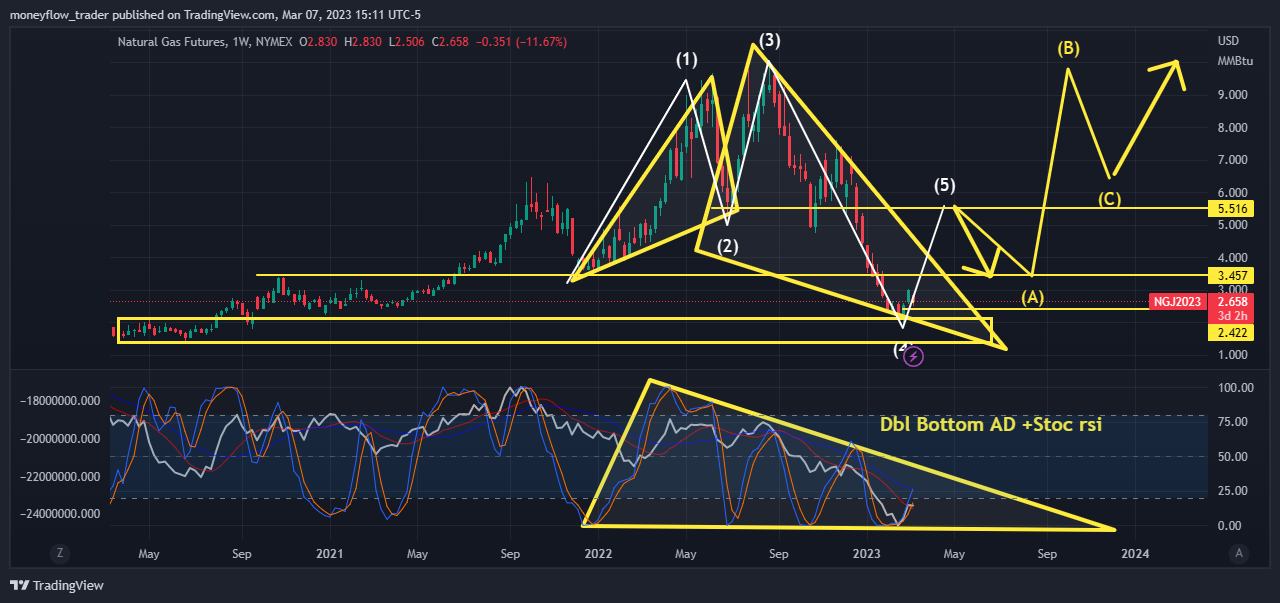Click 25.00 on the indicator scale

pos(1232,491)
